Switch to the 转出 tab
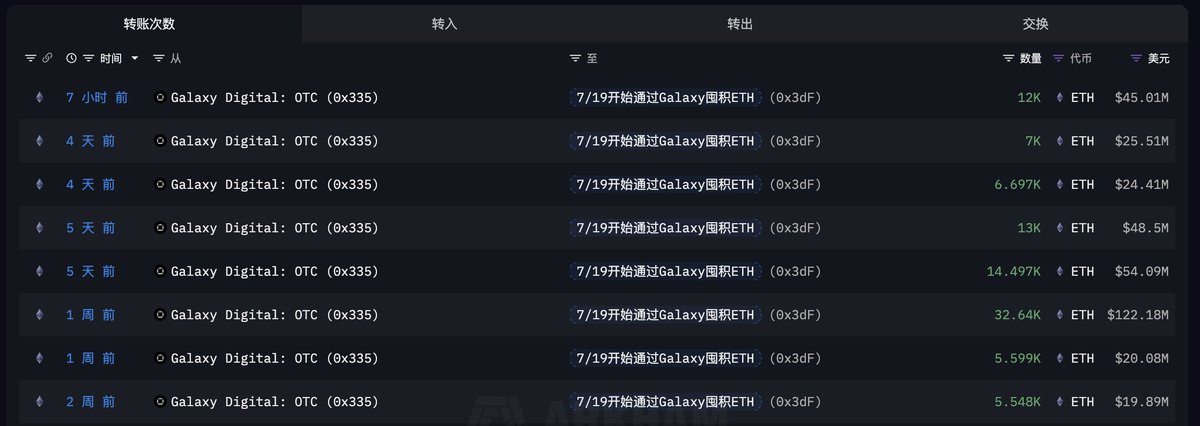 [741, 23]
